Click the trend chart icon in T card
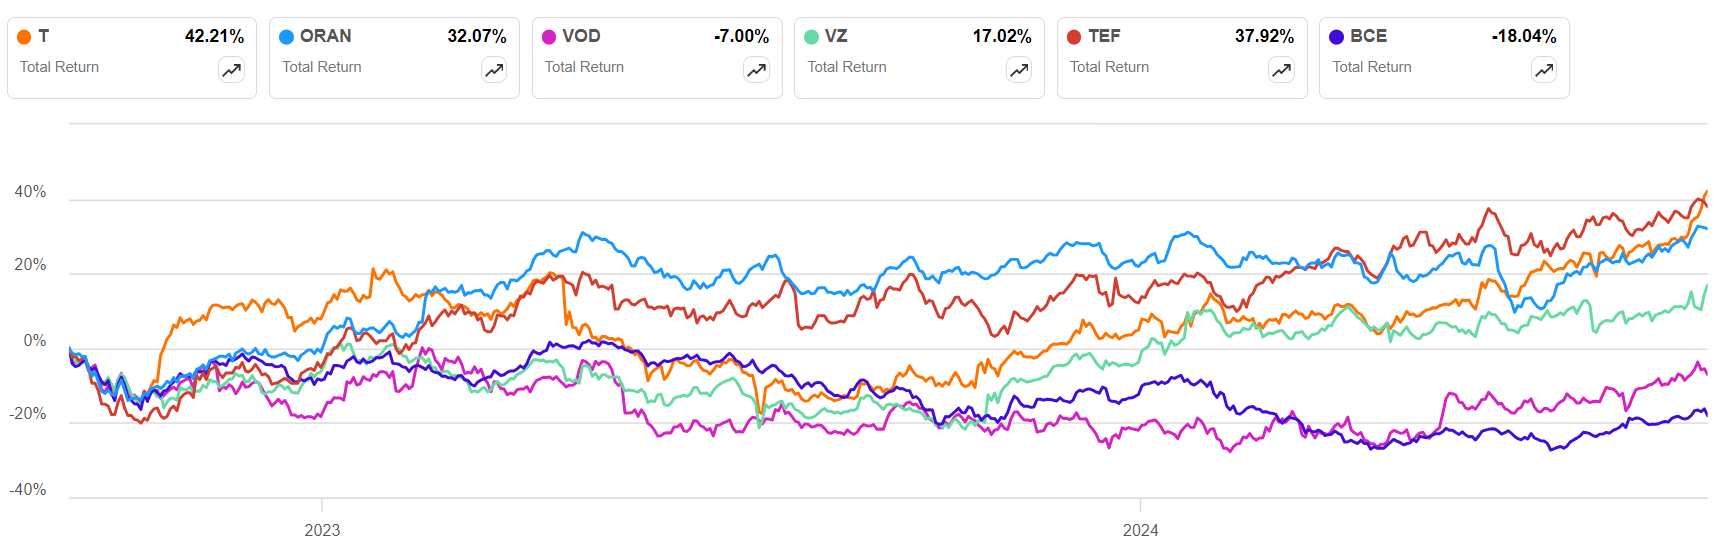This screenshot has height=547, width=1722. coord(232,70)
